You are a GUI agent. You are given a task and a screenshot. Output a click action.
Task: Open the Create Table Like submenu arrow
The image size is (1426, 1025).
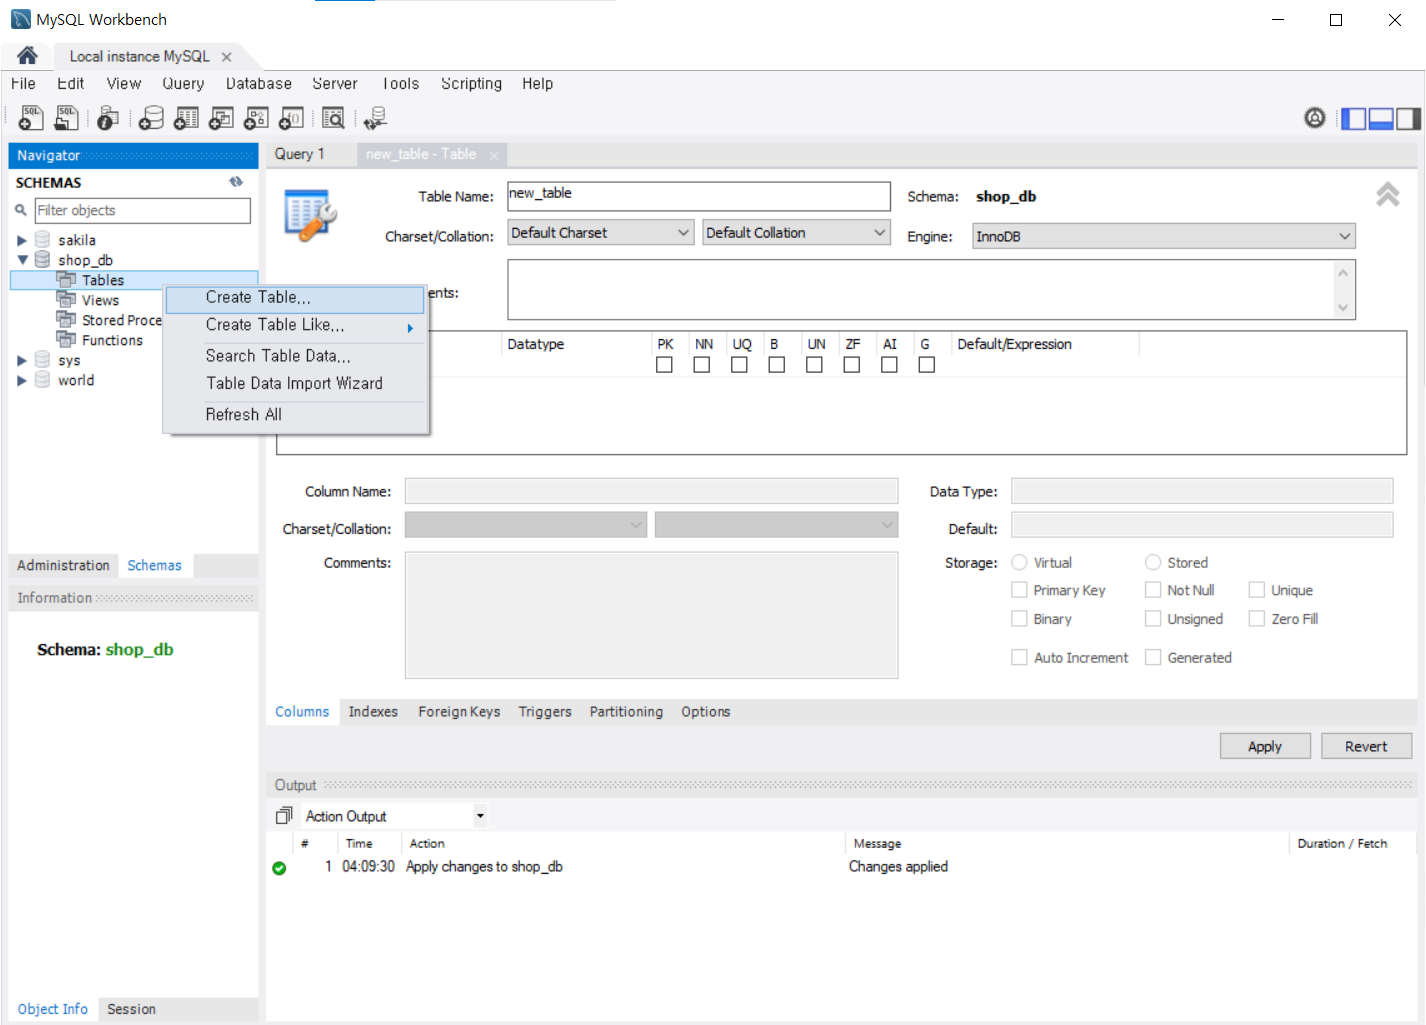[410, 328]
